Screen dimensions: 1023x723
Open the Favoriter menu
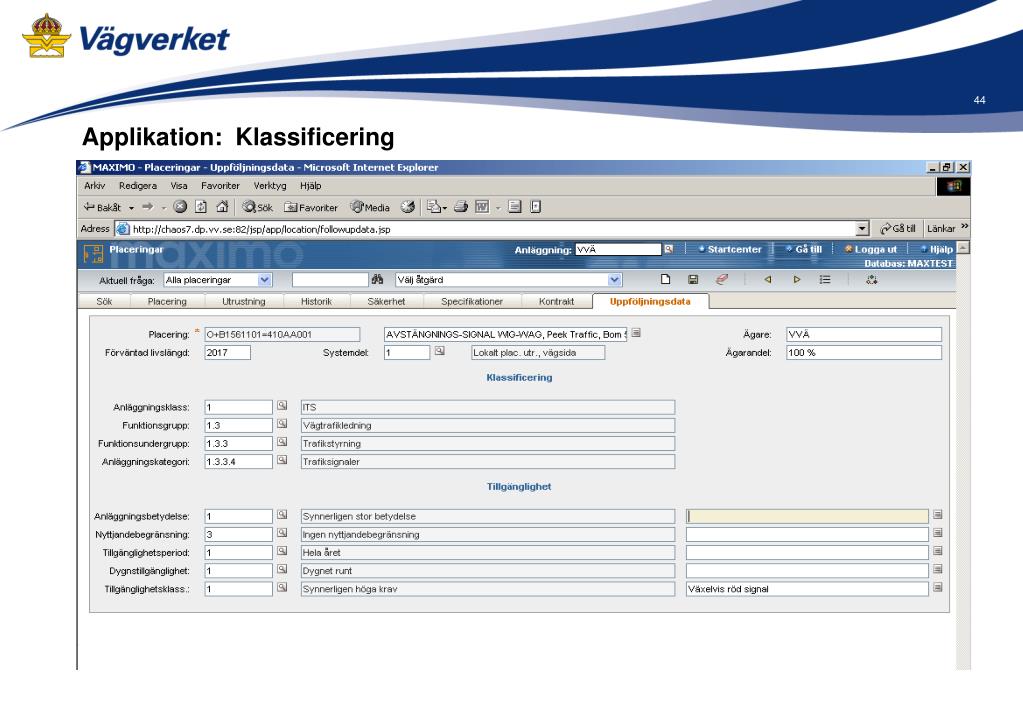tap(220, 186)
